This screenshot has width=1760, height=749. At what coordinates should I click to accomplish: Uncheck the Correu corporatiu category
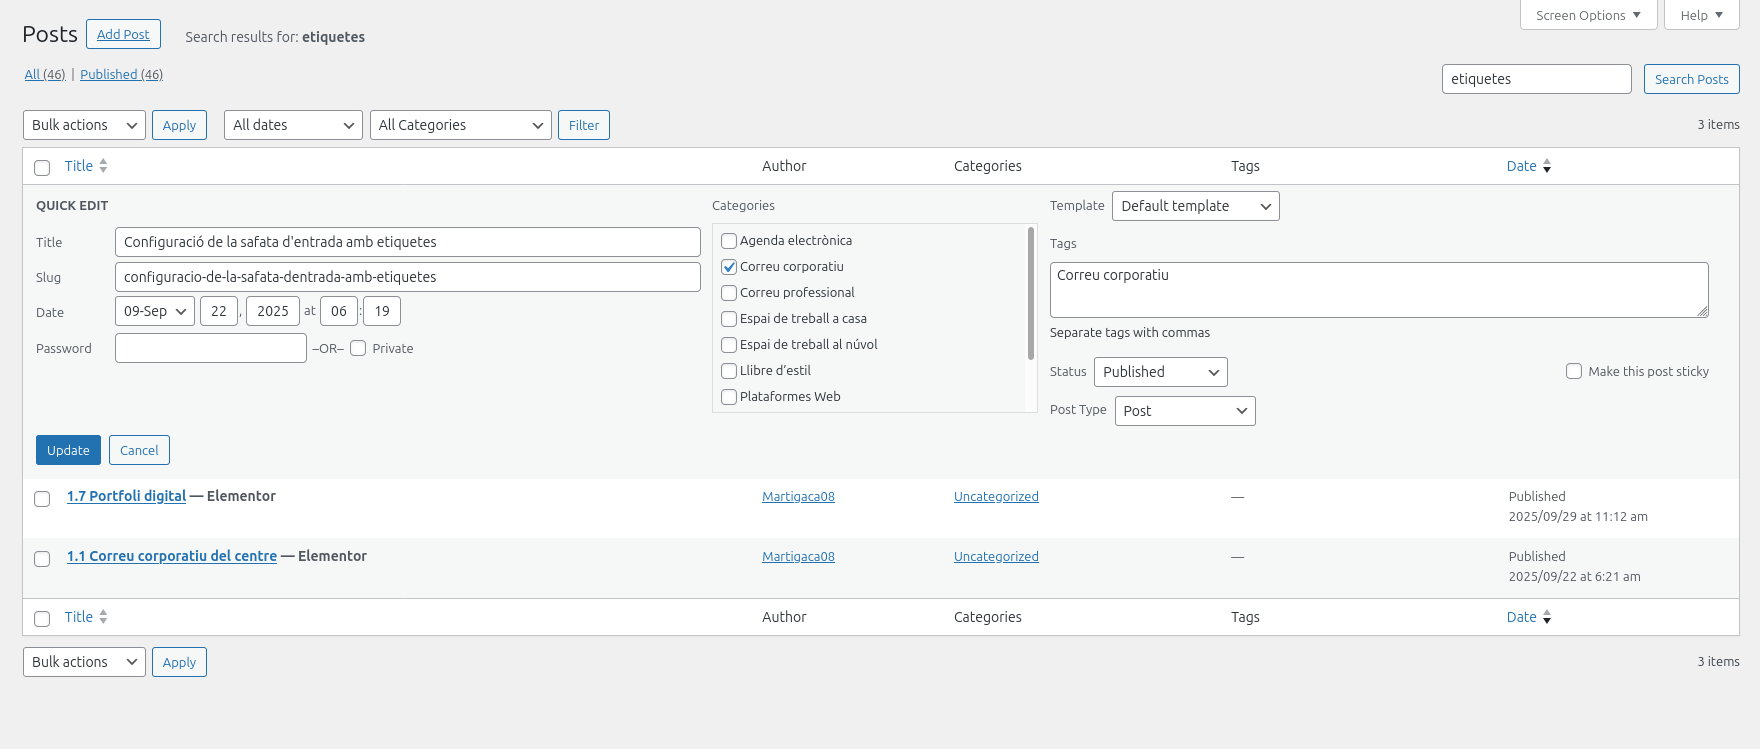(x=729, y=267)
